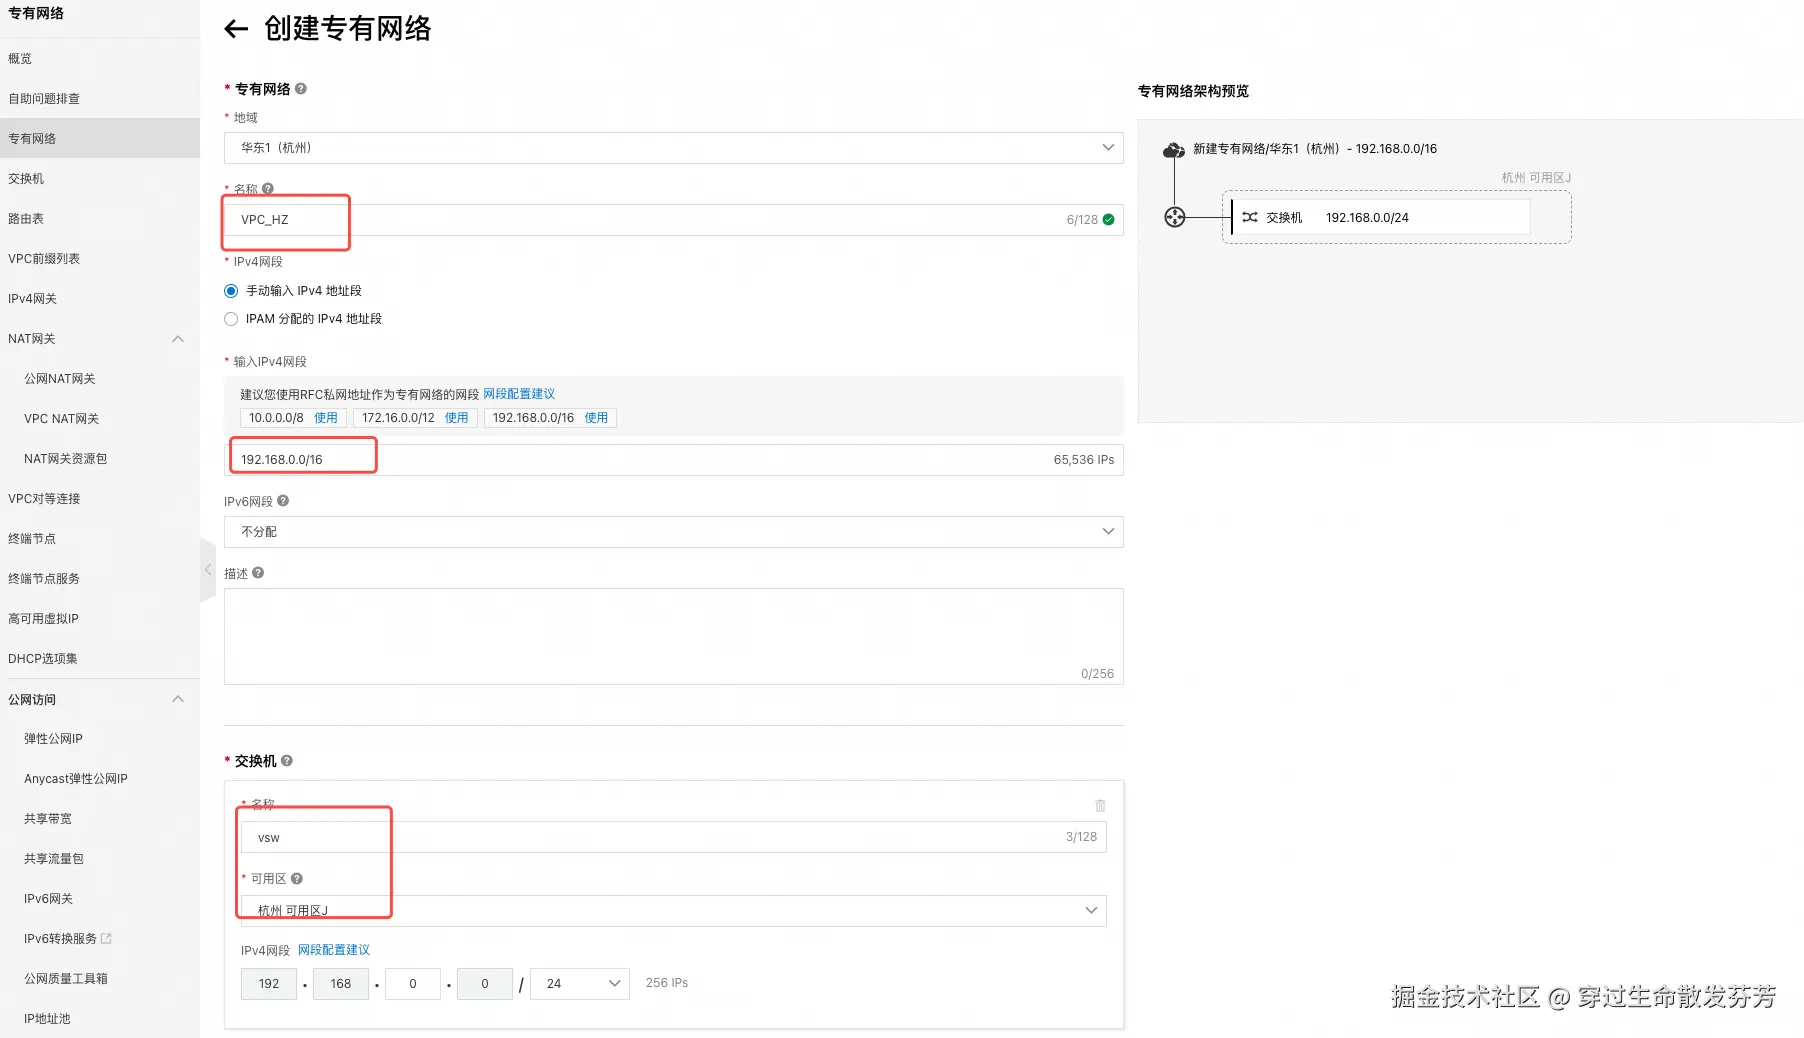Open help icon next to 专有网络 heading

click(301, 89)
